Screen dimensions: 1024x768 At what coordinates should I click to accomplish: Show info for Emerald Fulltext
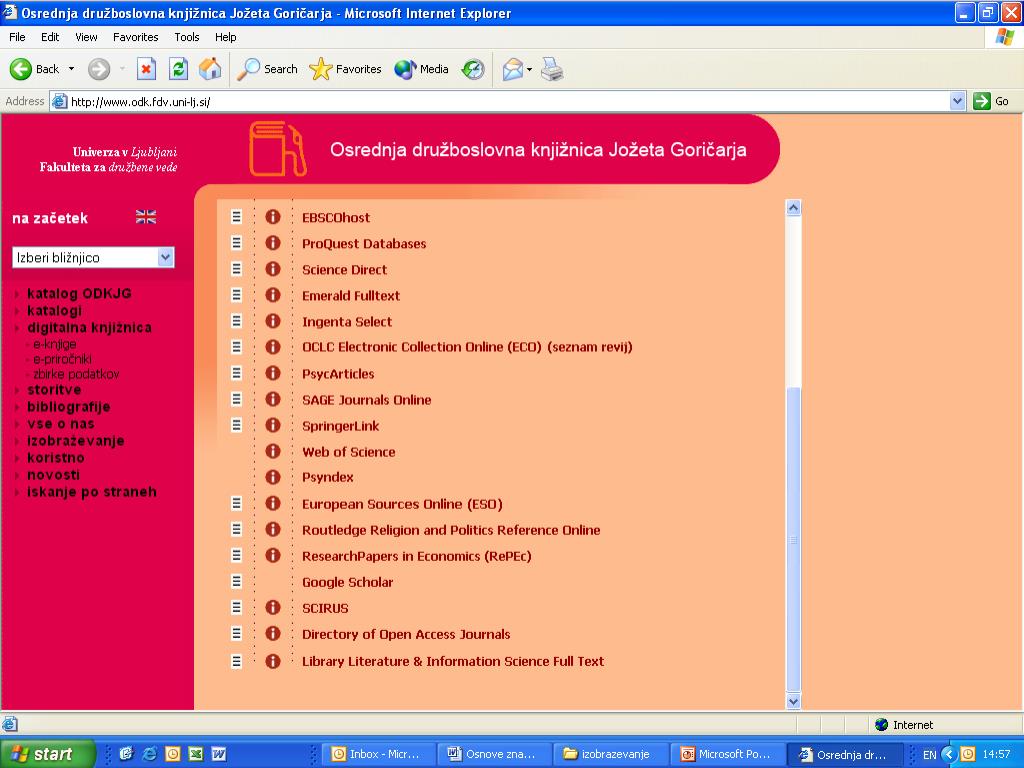(x=273, y=295)
